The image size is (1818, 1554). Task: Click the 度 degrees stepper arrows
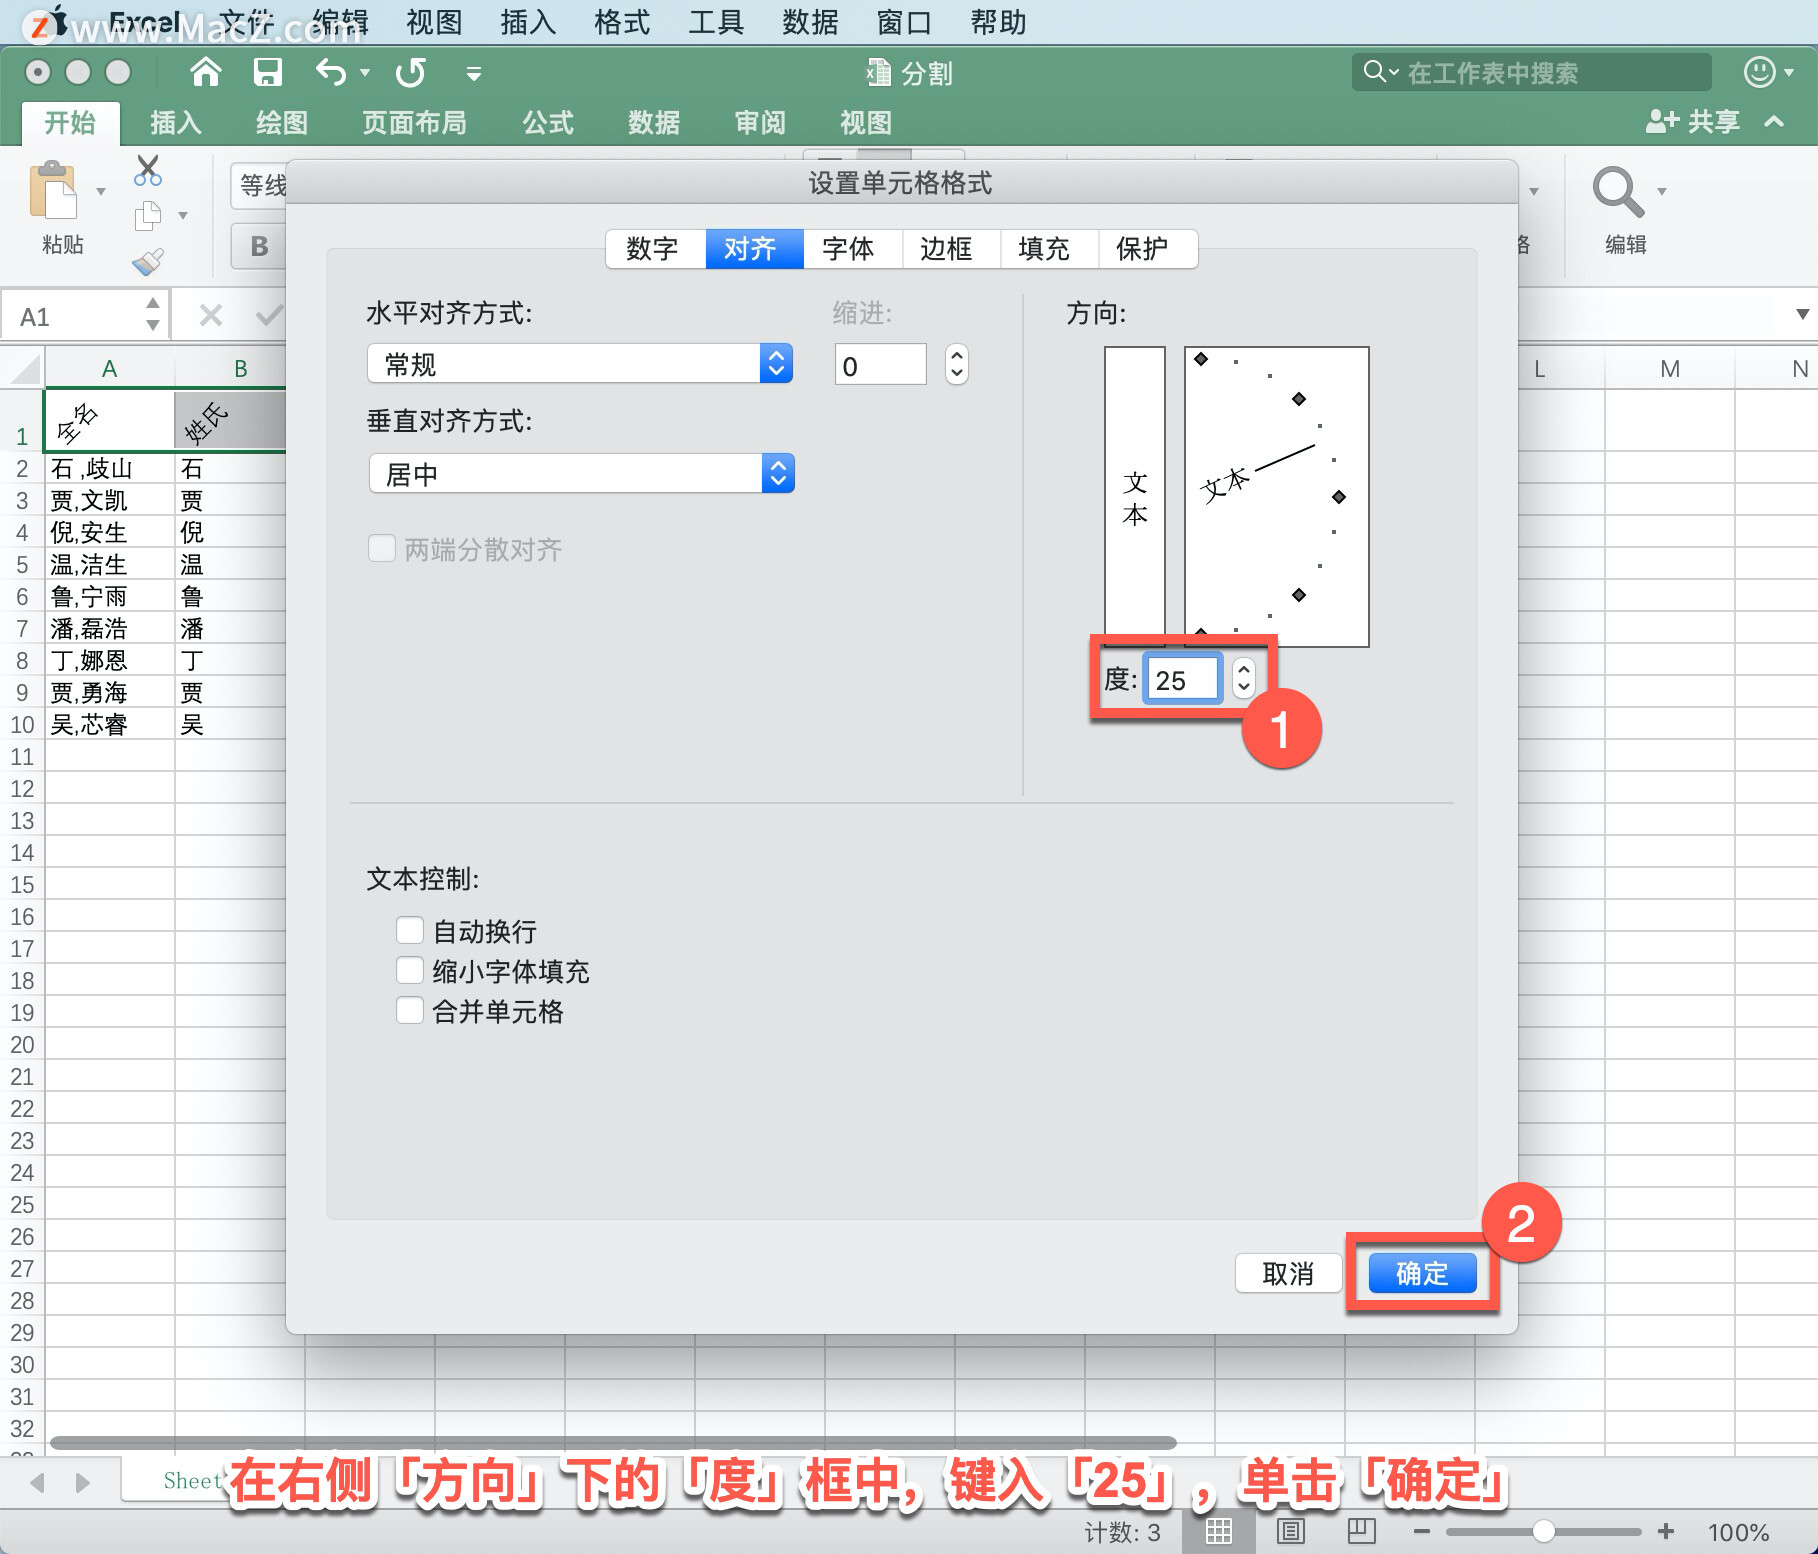(x=1243, y=679)
